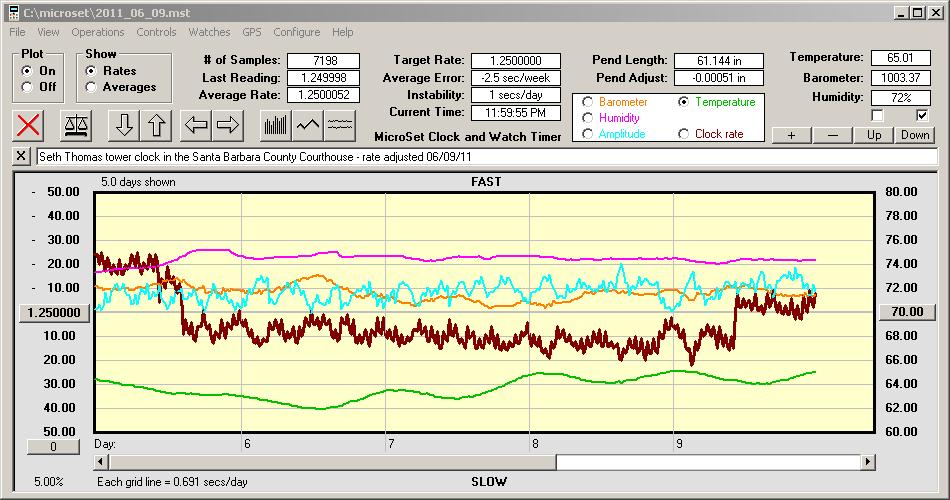
Task: Open the View menu
Action: 48,32
